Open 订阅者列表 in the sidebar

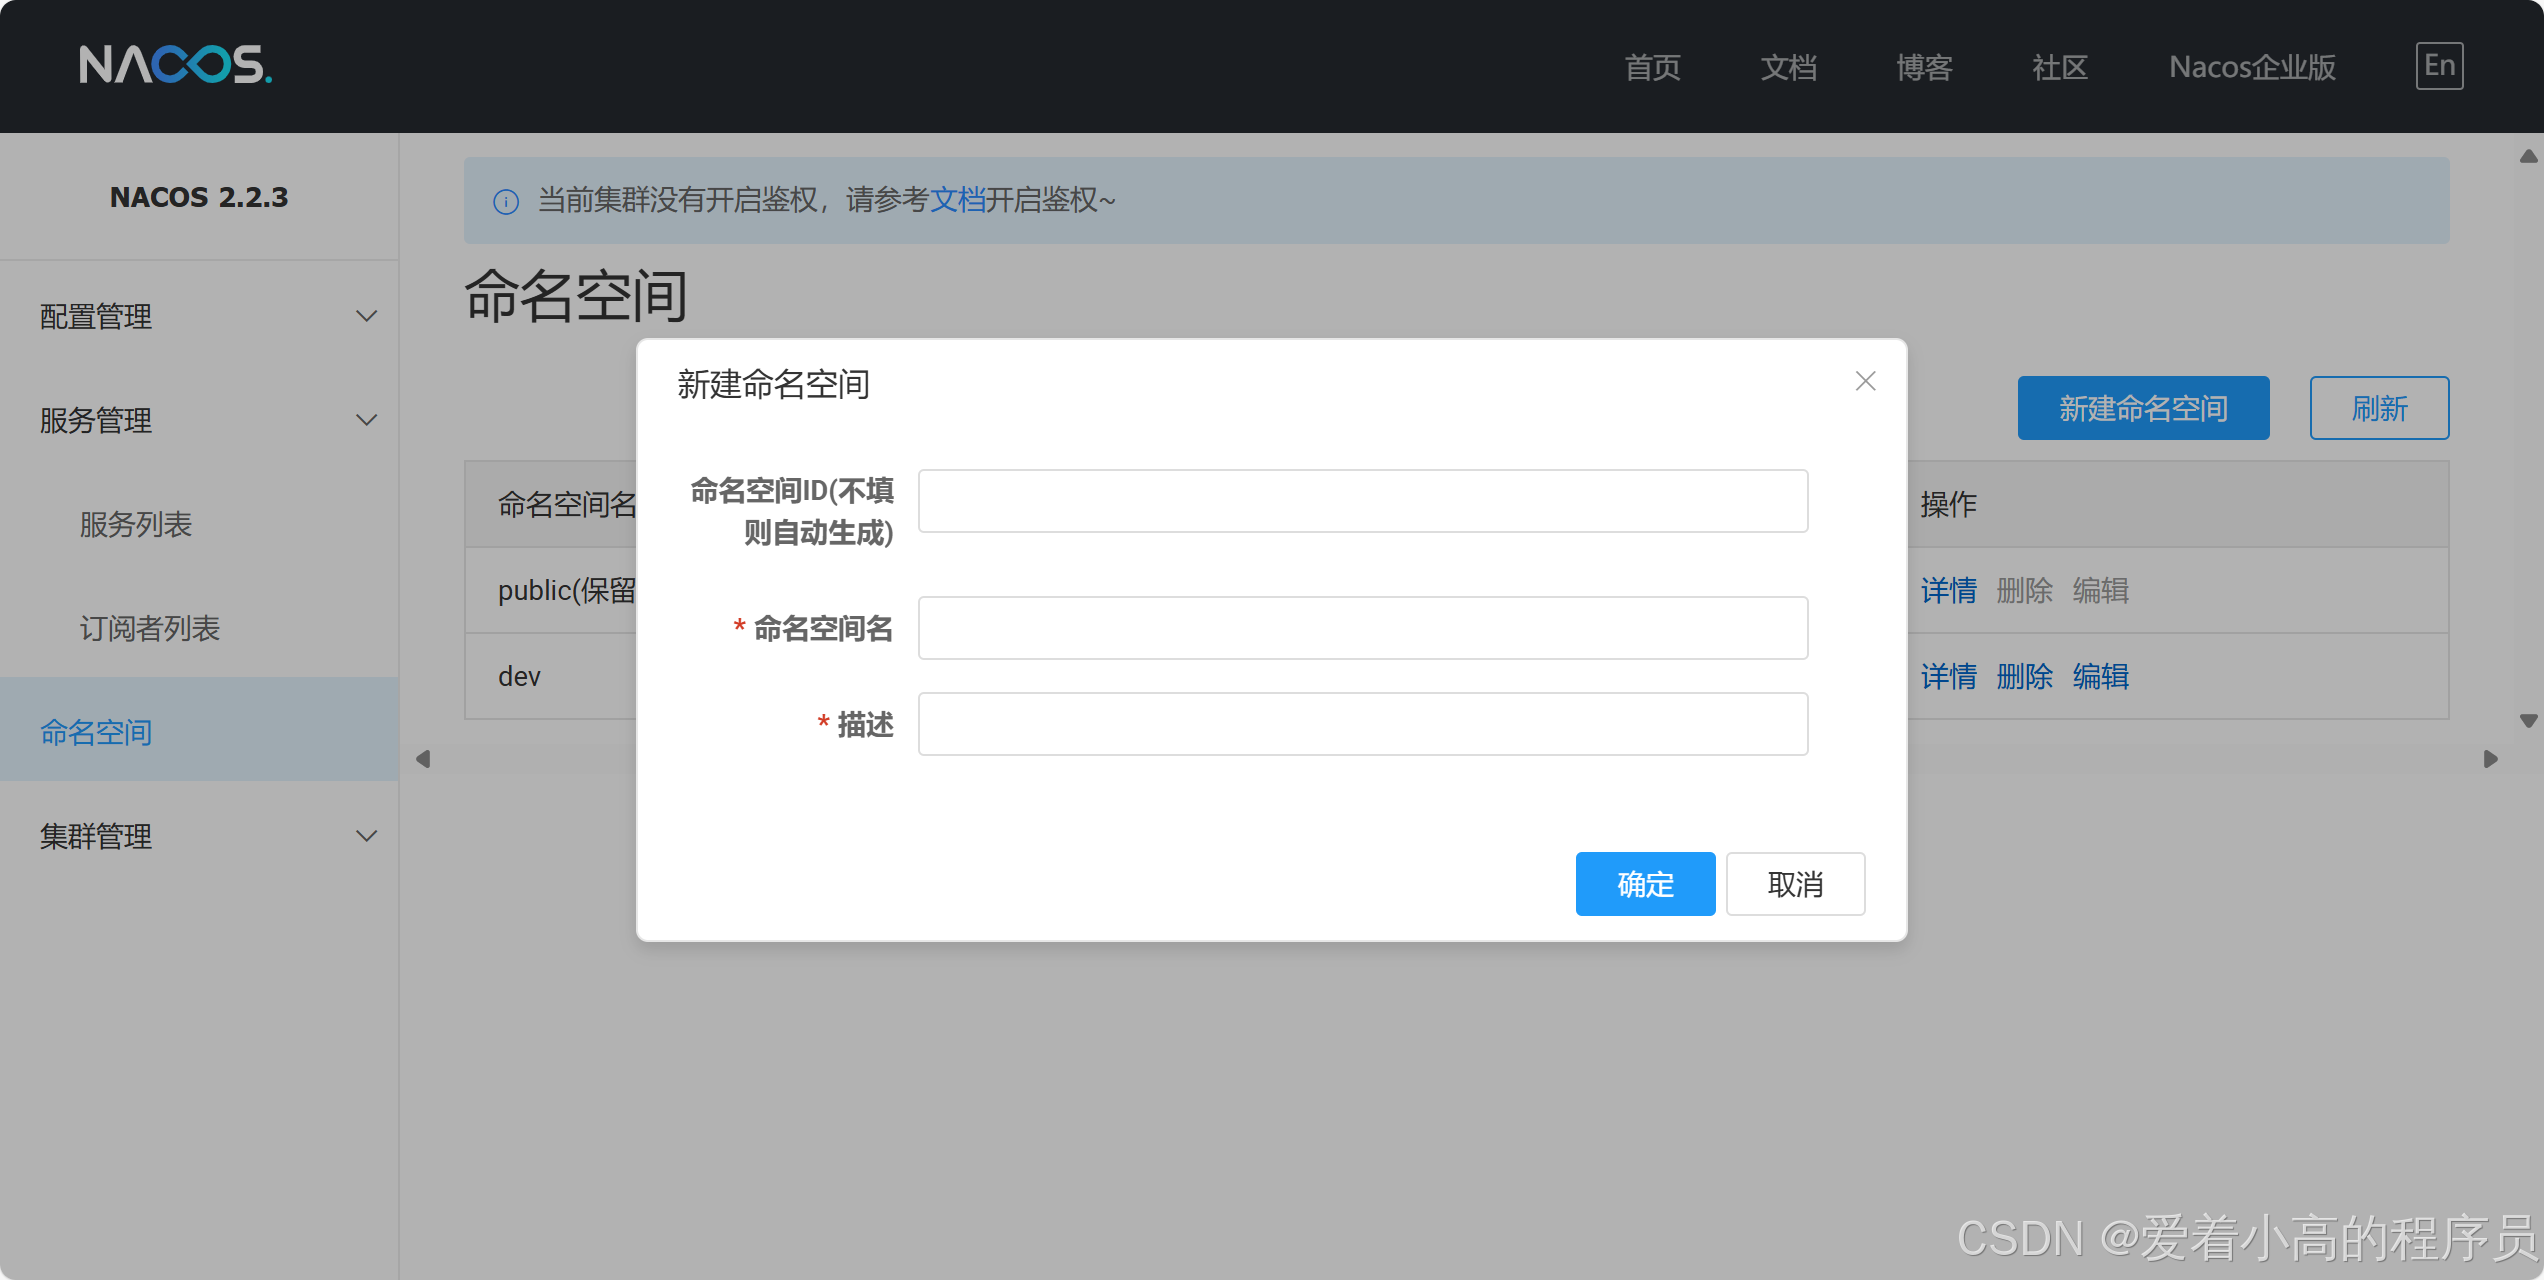click(x=150, y=628)
